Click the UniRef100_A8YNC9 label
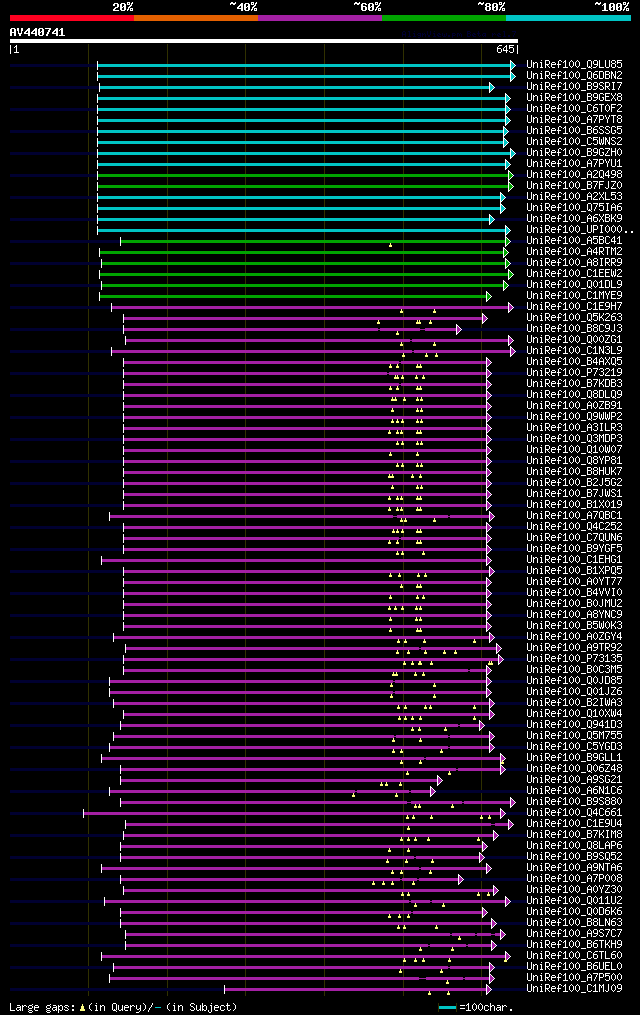640x1015 pixels. coord(574,615)
